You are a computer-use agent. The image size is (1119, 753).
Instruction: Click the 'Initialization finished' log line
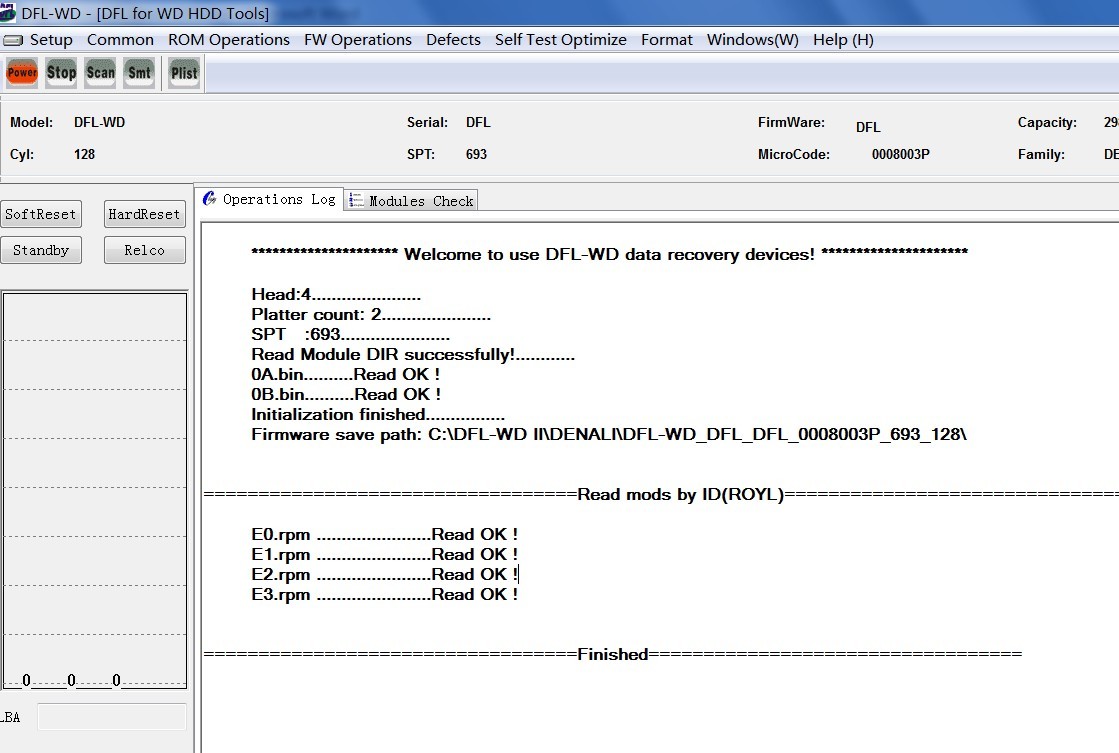378,415
